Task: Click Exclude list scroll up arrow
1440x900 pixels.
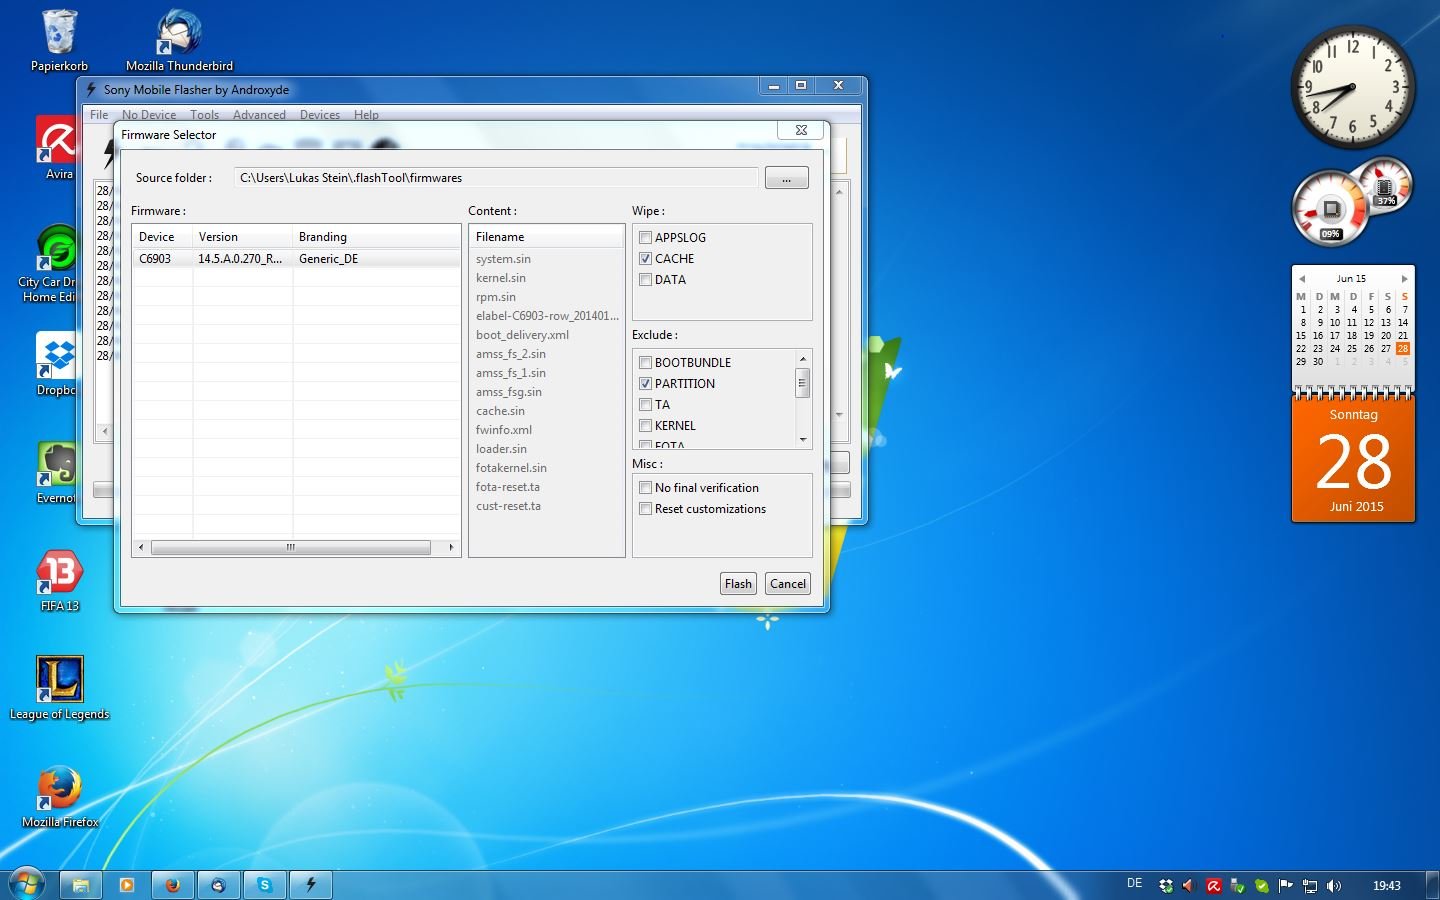Action: point(802,358)
